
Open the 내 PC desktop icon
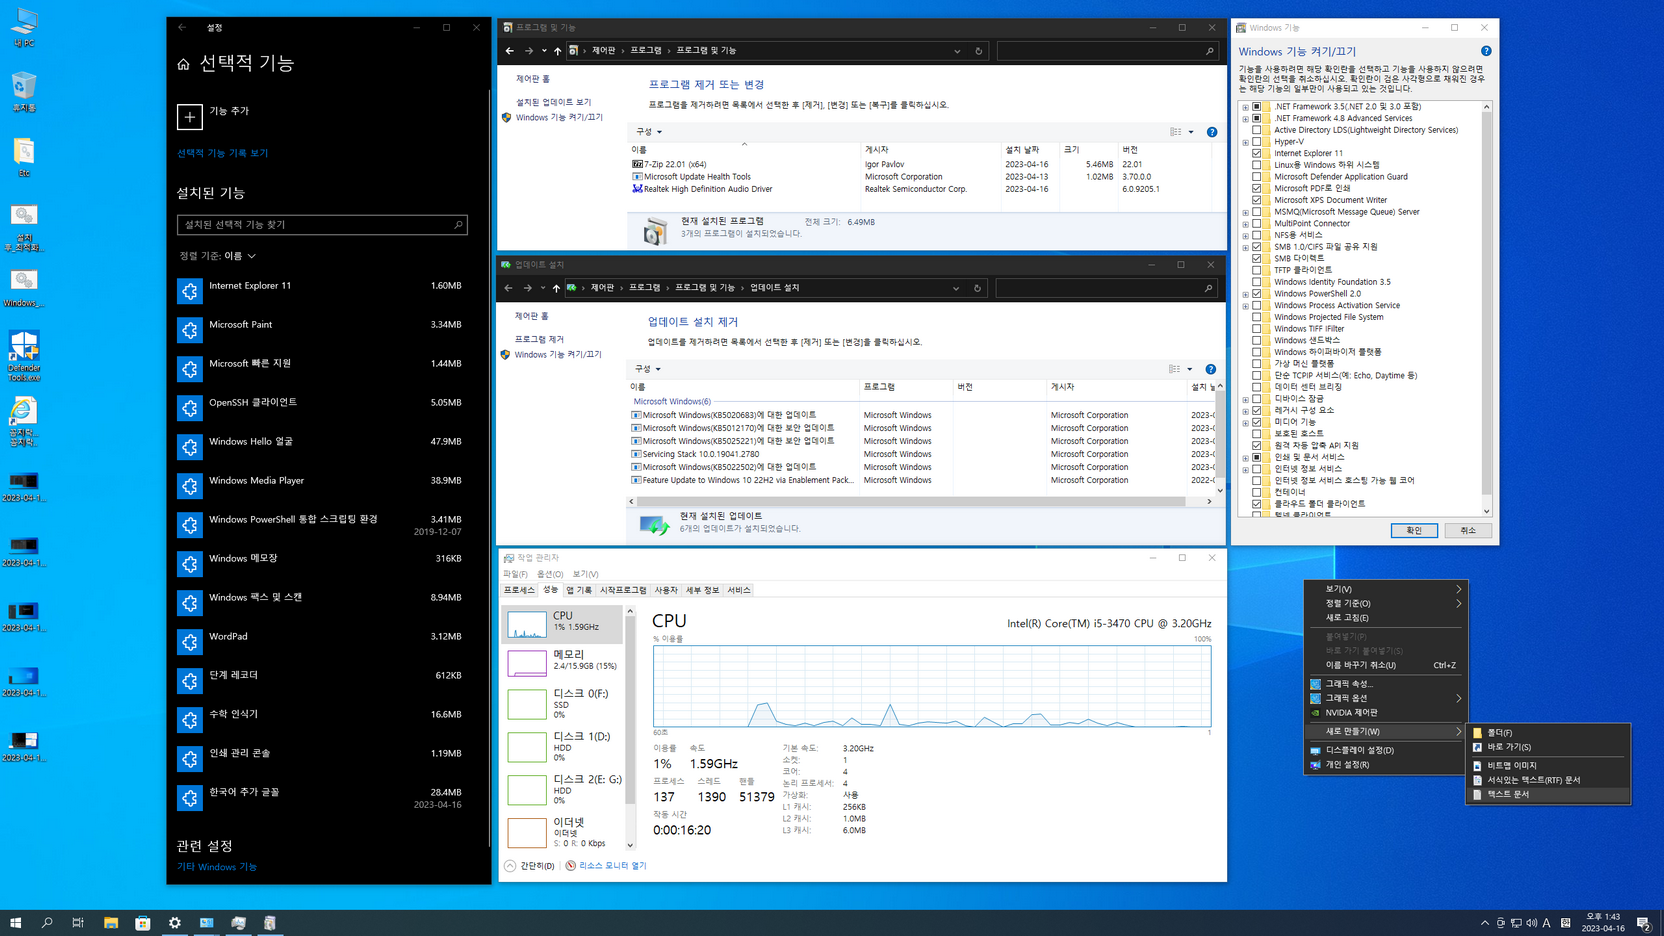pyautogui.click(x=24, y=27)
